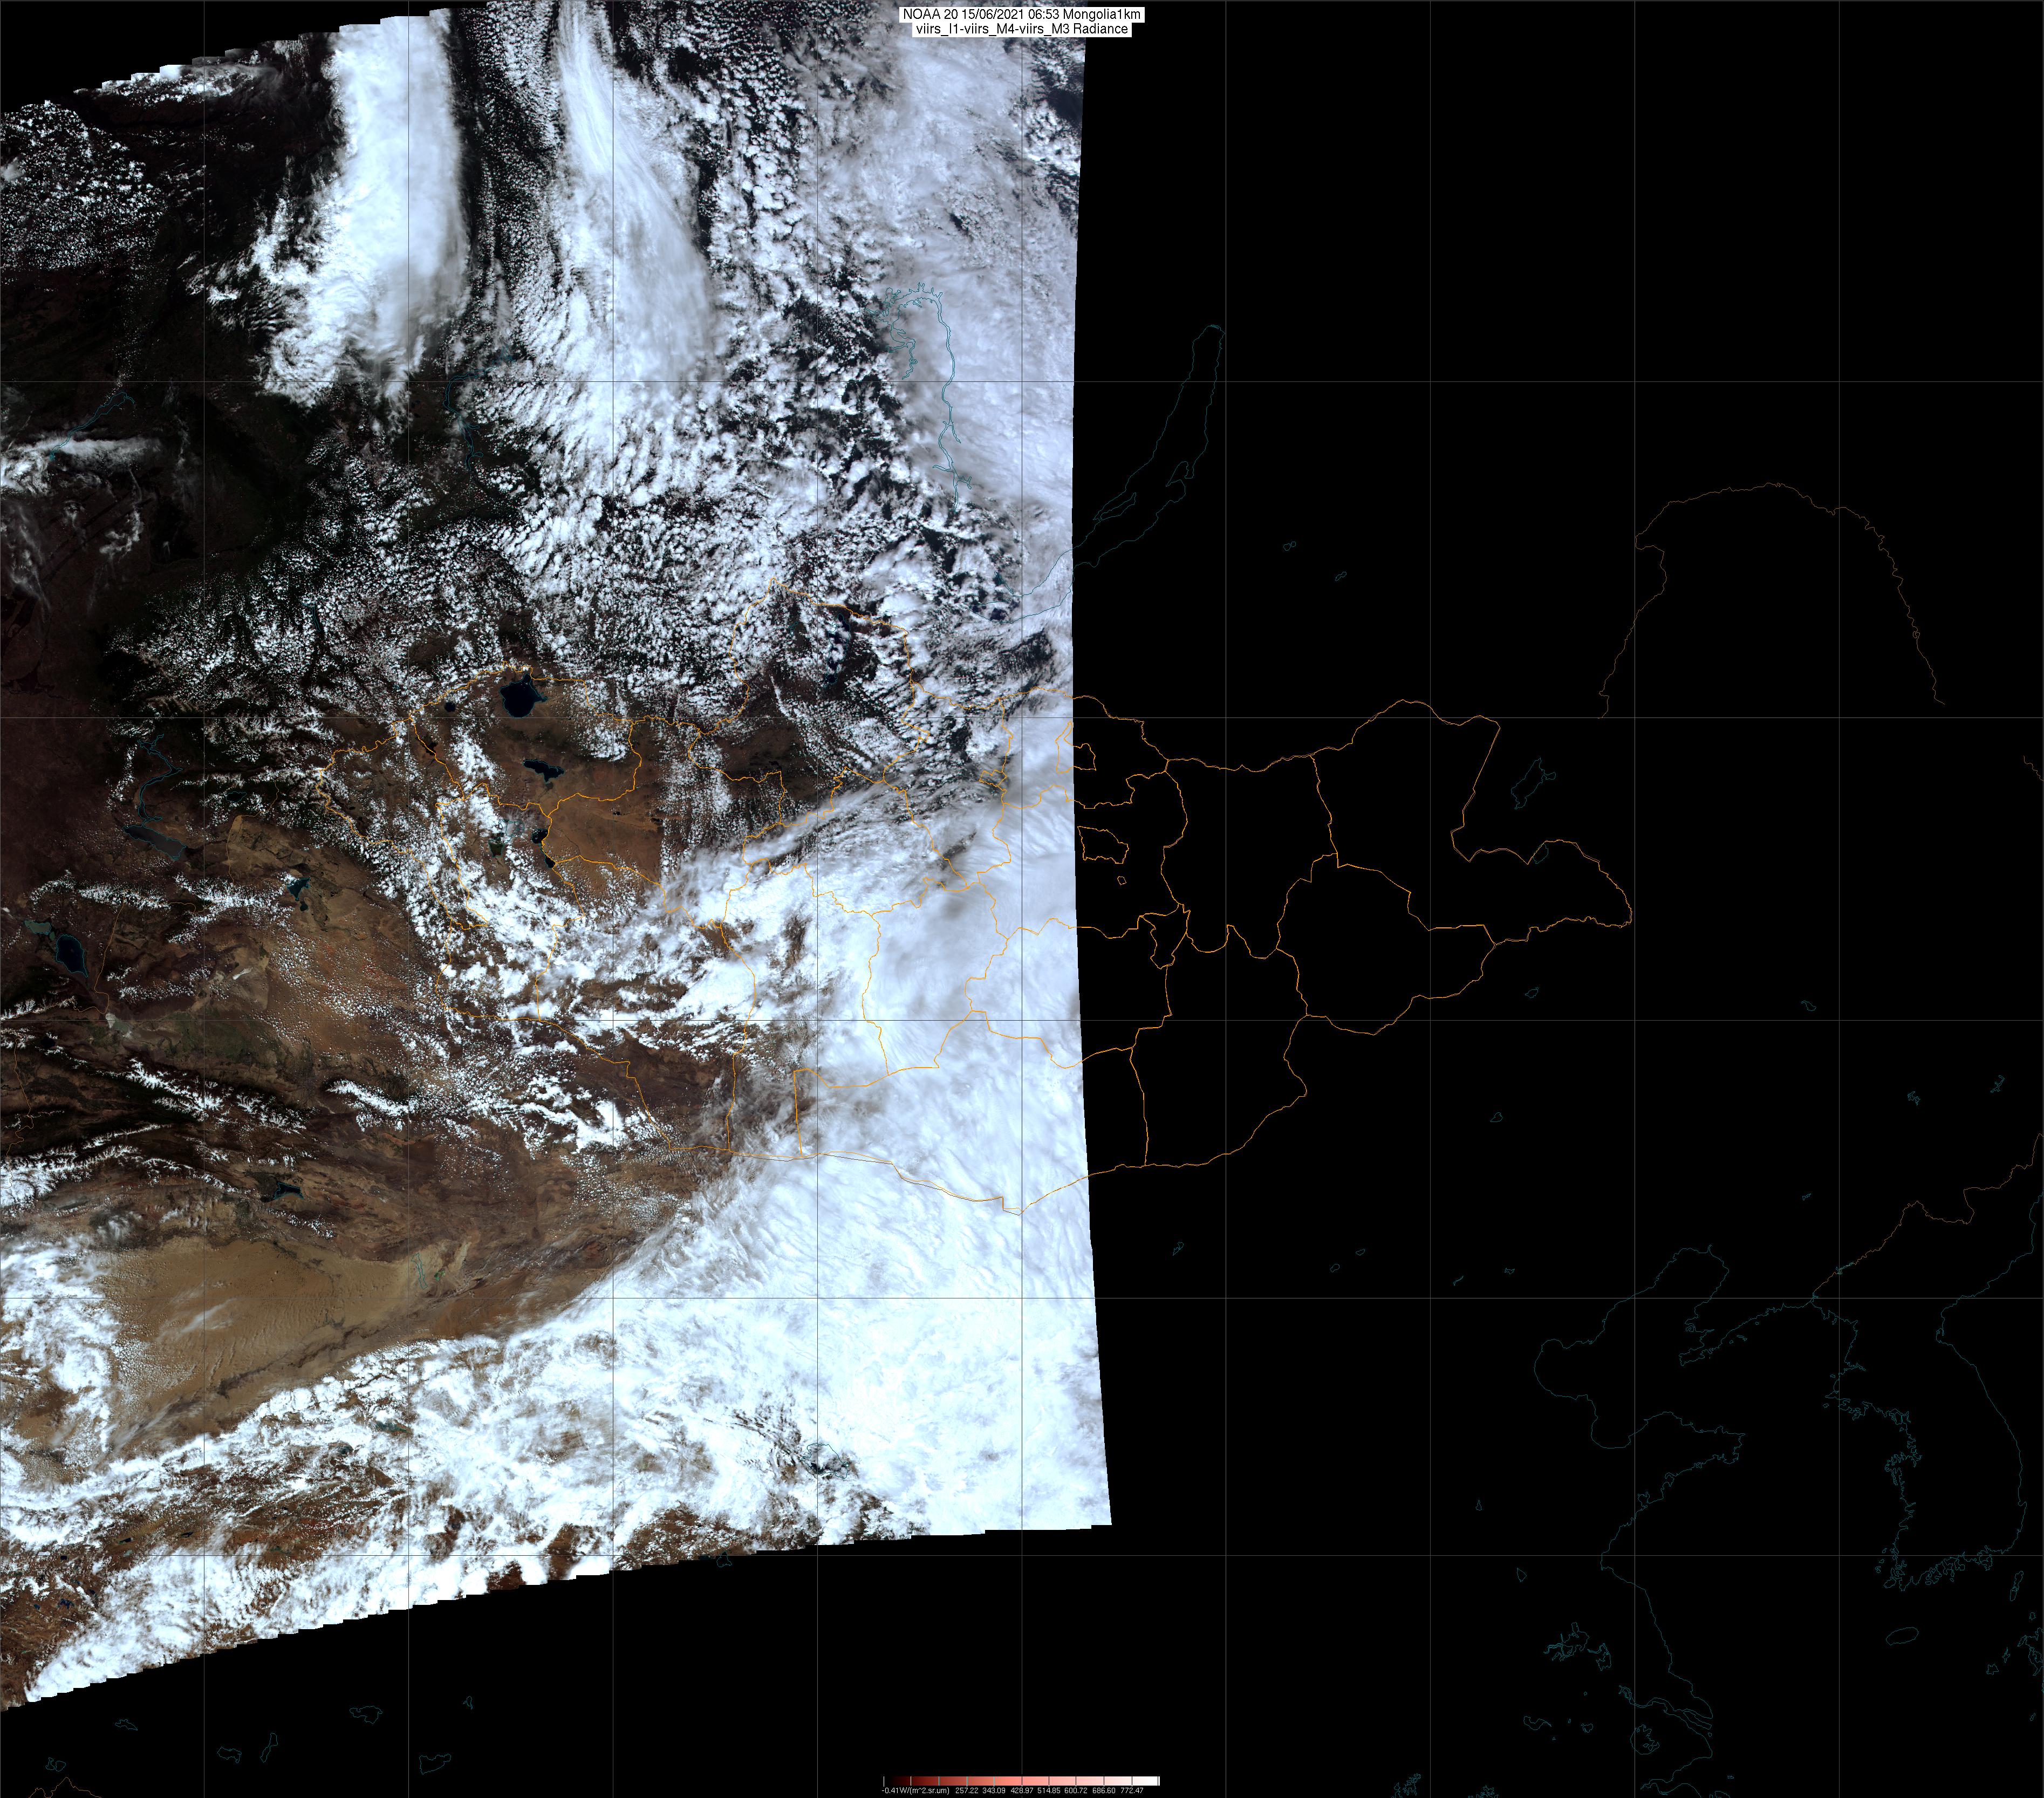
Task: Click the 257.22 colorbar tick label
Action: 967,1791
